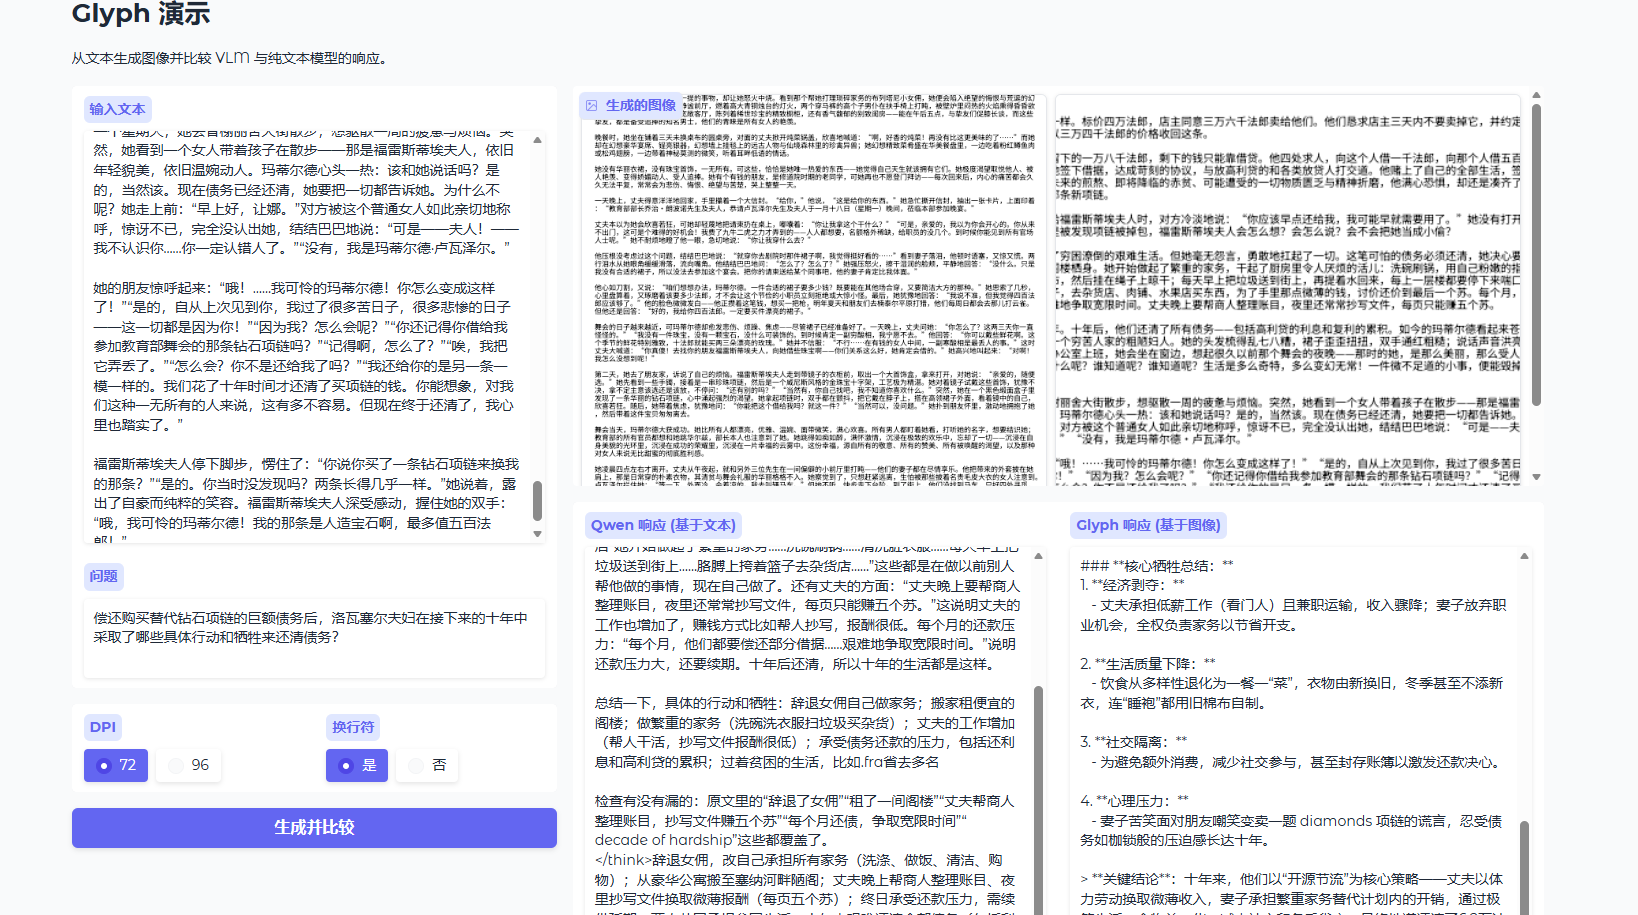The width and height of the screenshot is (1638, 915).
Task: Click the 问题 label
Action: 103,576
